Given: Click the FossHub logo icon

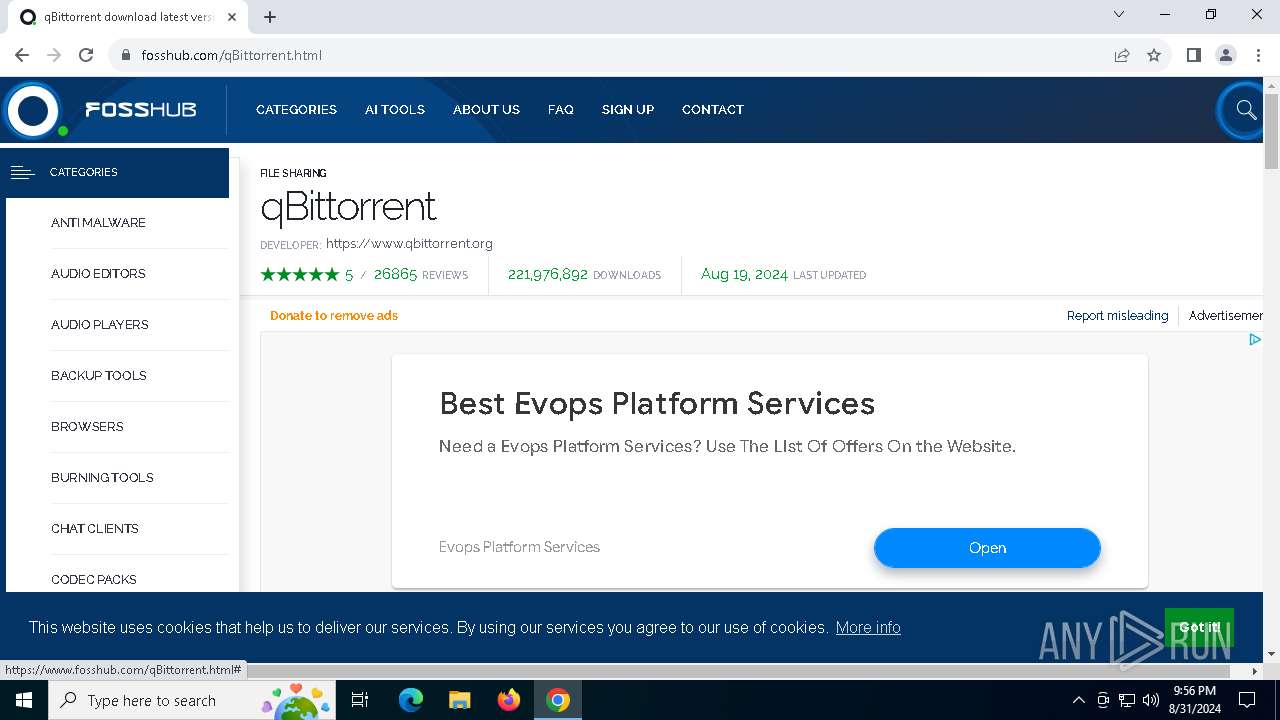Looking at the screenshot, I should coord(33,110).
